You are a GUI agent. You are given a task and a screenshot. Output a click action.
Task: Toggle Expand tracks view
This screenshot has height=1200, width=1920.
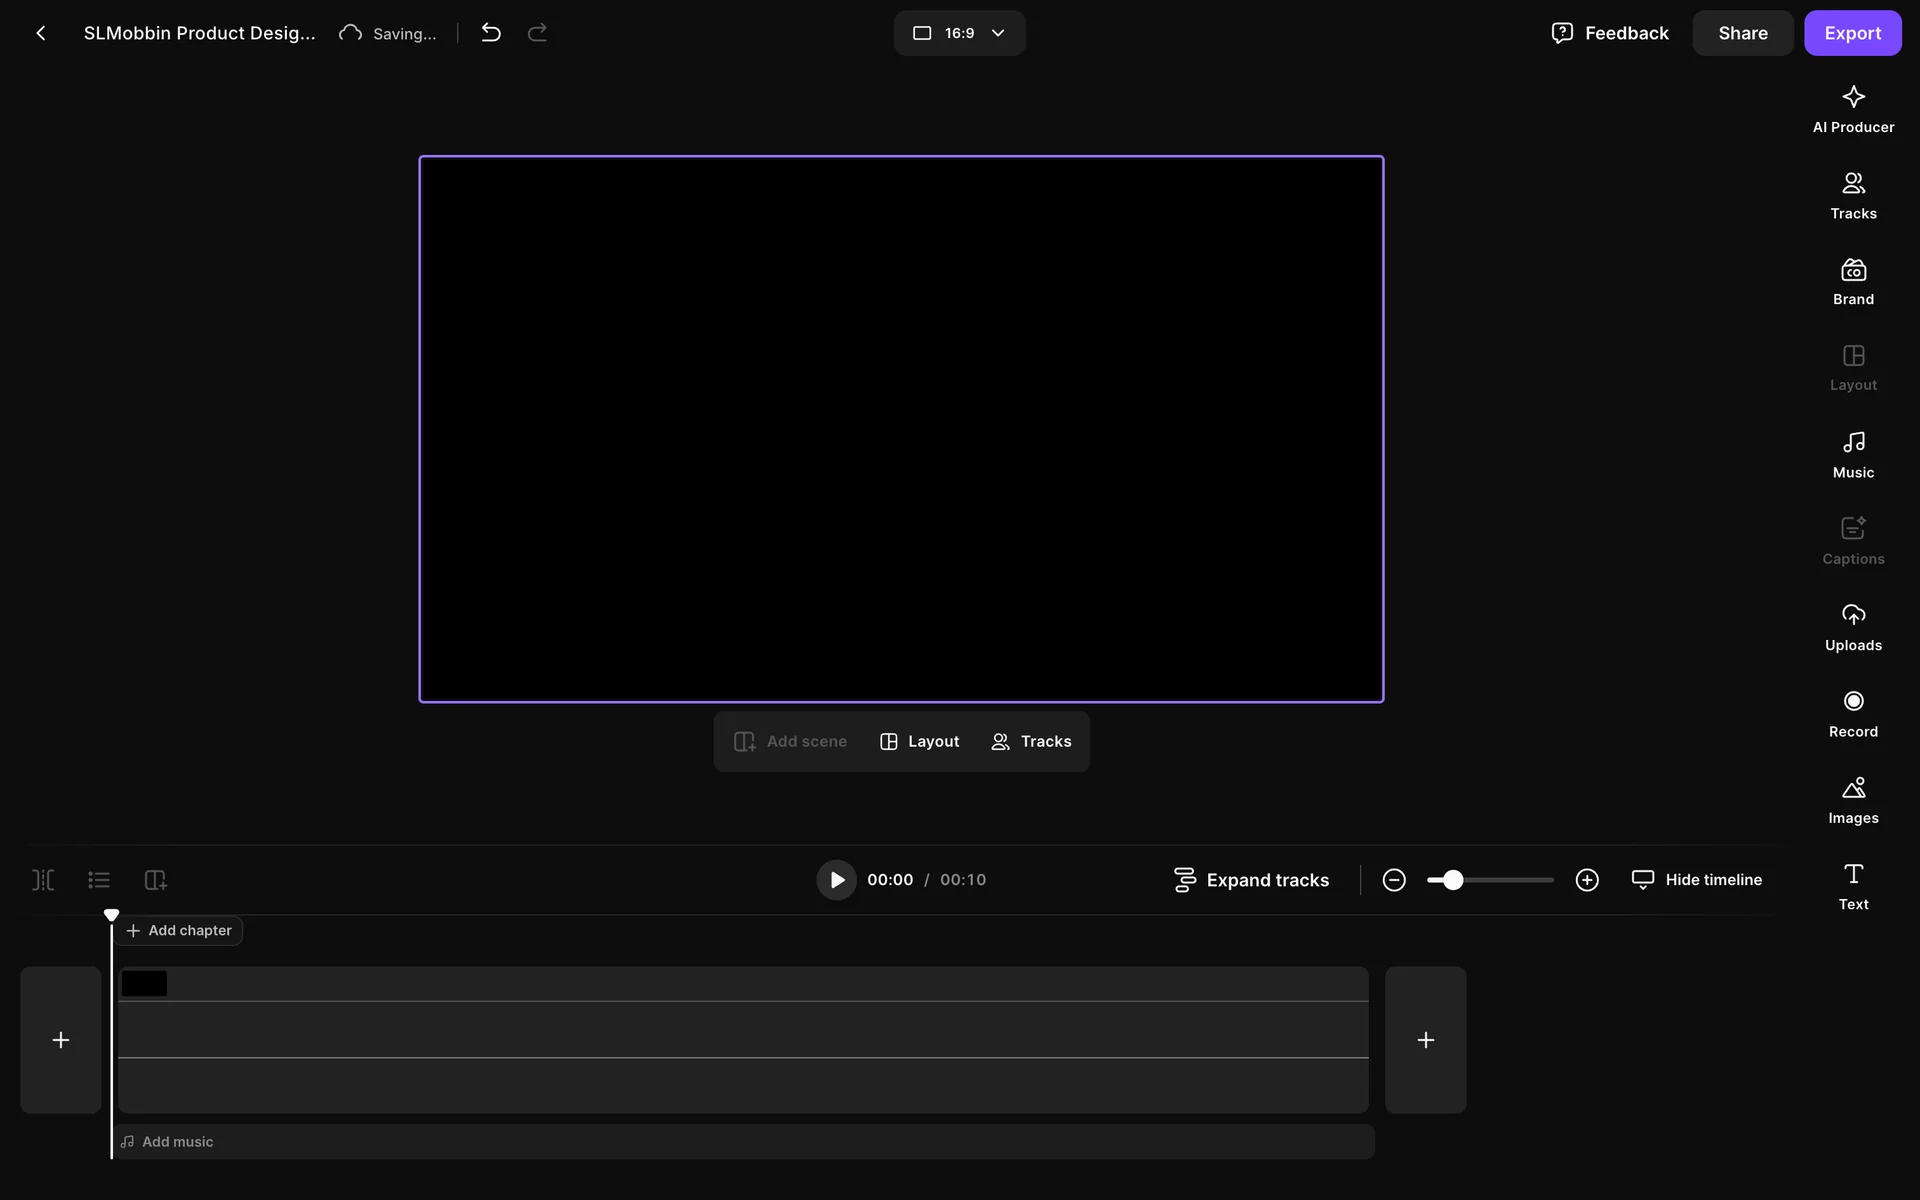1251,880
